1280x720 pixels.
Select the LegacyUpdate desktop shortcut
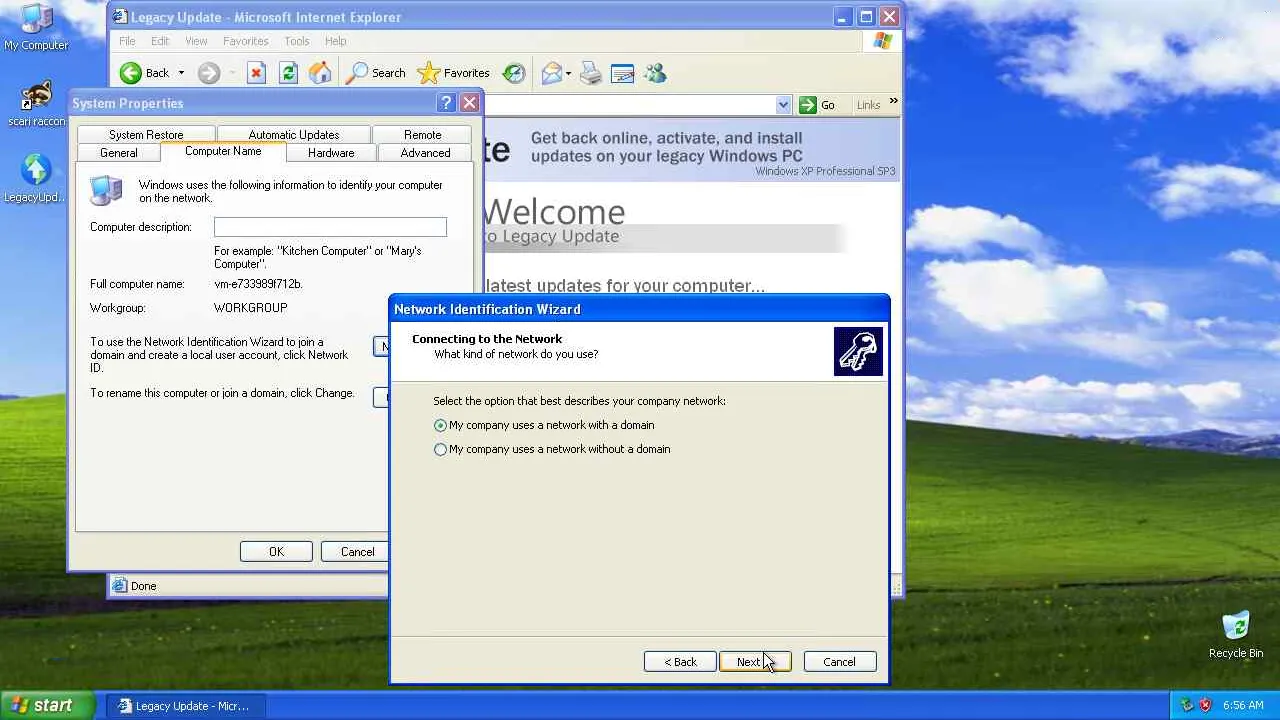pos(36,179)
